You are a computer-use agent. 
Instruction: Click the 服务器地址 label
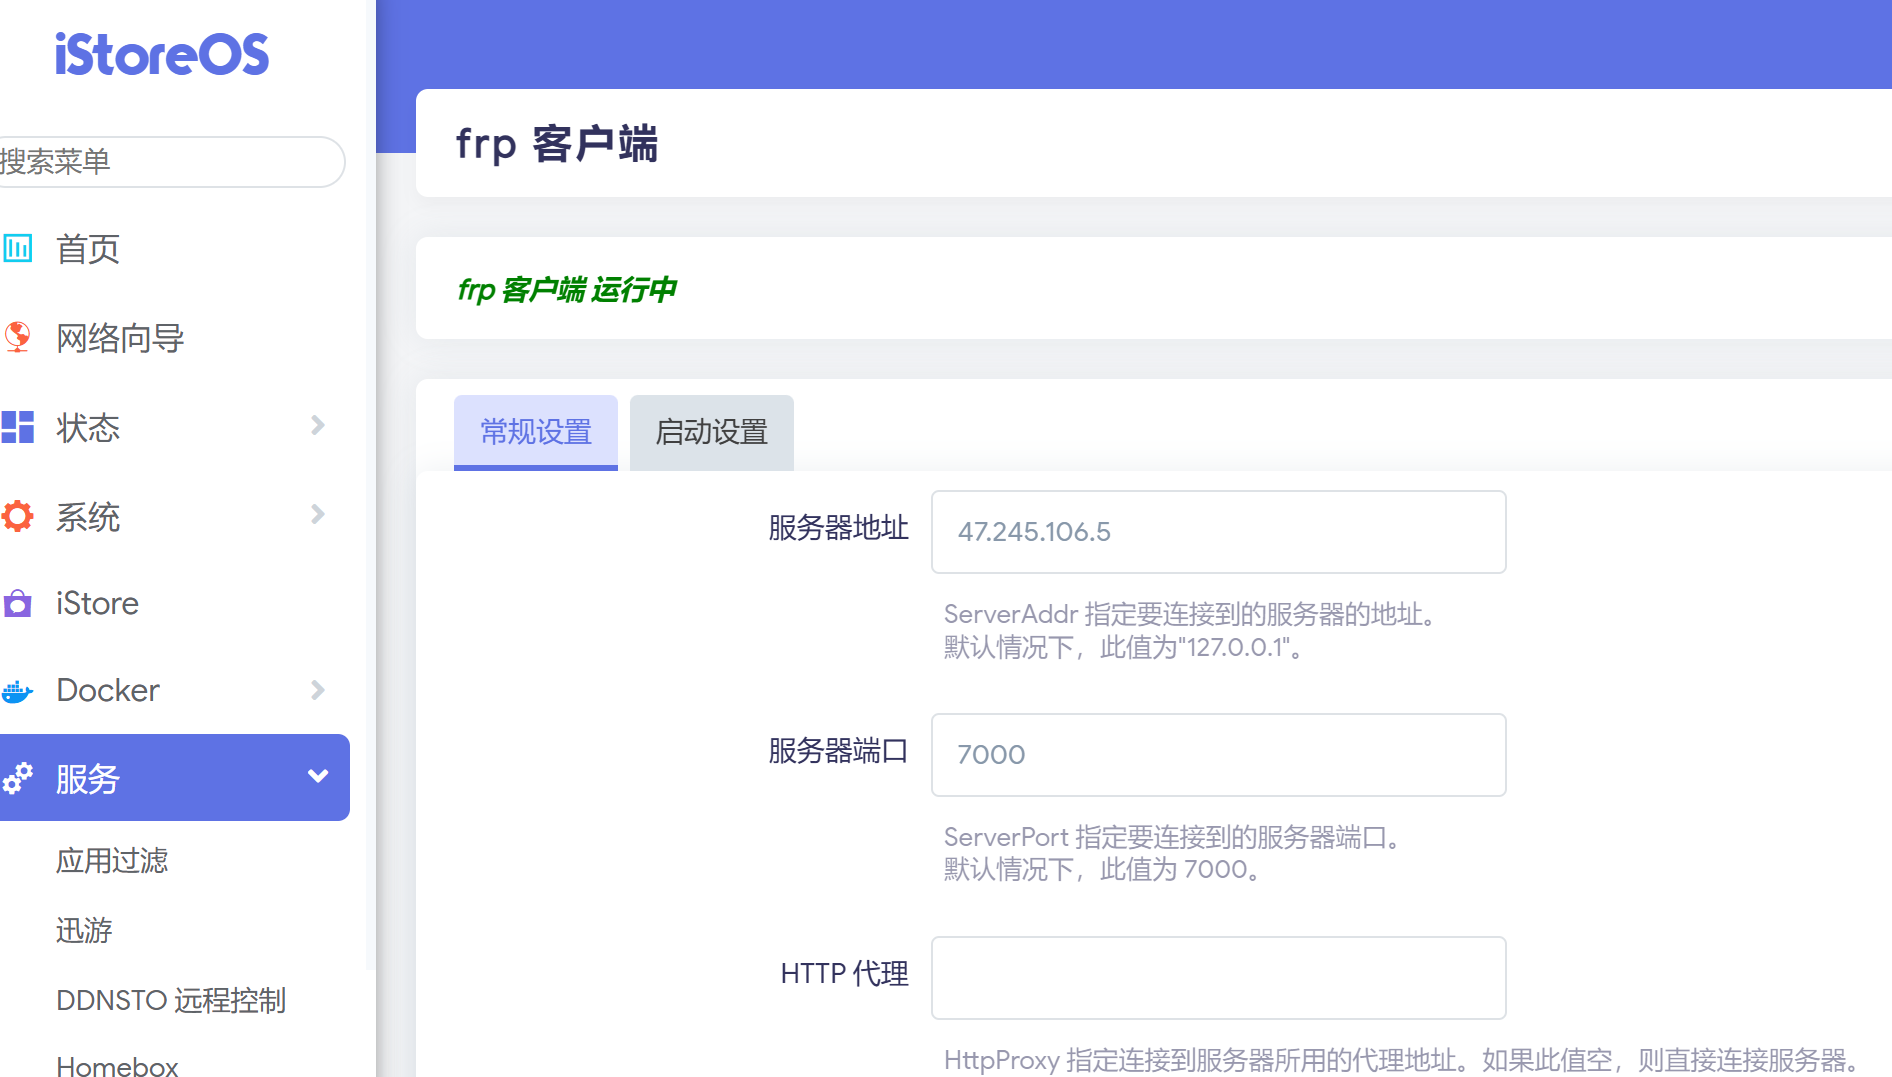pos(838,528)
